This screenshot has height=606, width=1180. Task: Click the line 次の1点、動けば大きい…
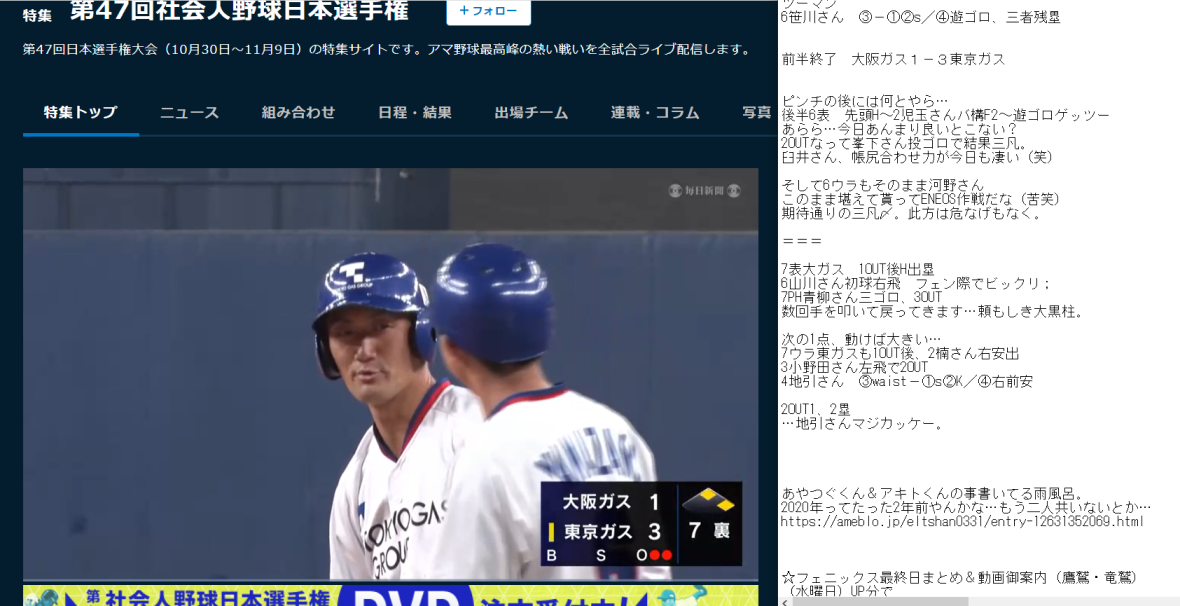[x=861, y=340]
